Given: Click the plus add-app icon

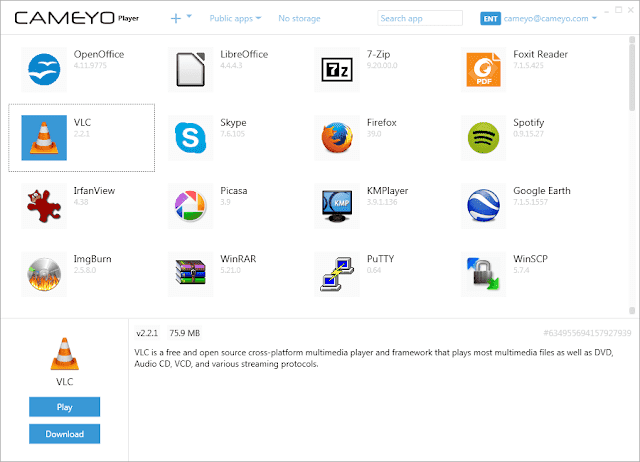Looking at the screenshot, I should tap(176, 18).
